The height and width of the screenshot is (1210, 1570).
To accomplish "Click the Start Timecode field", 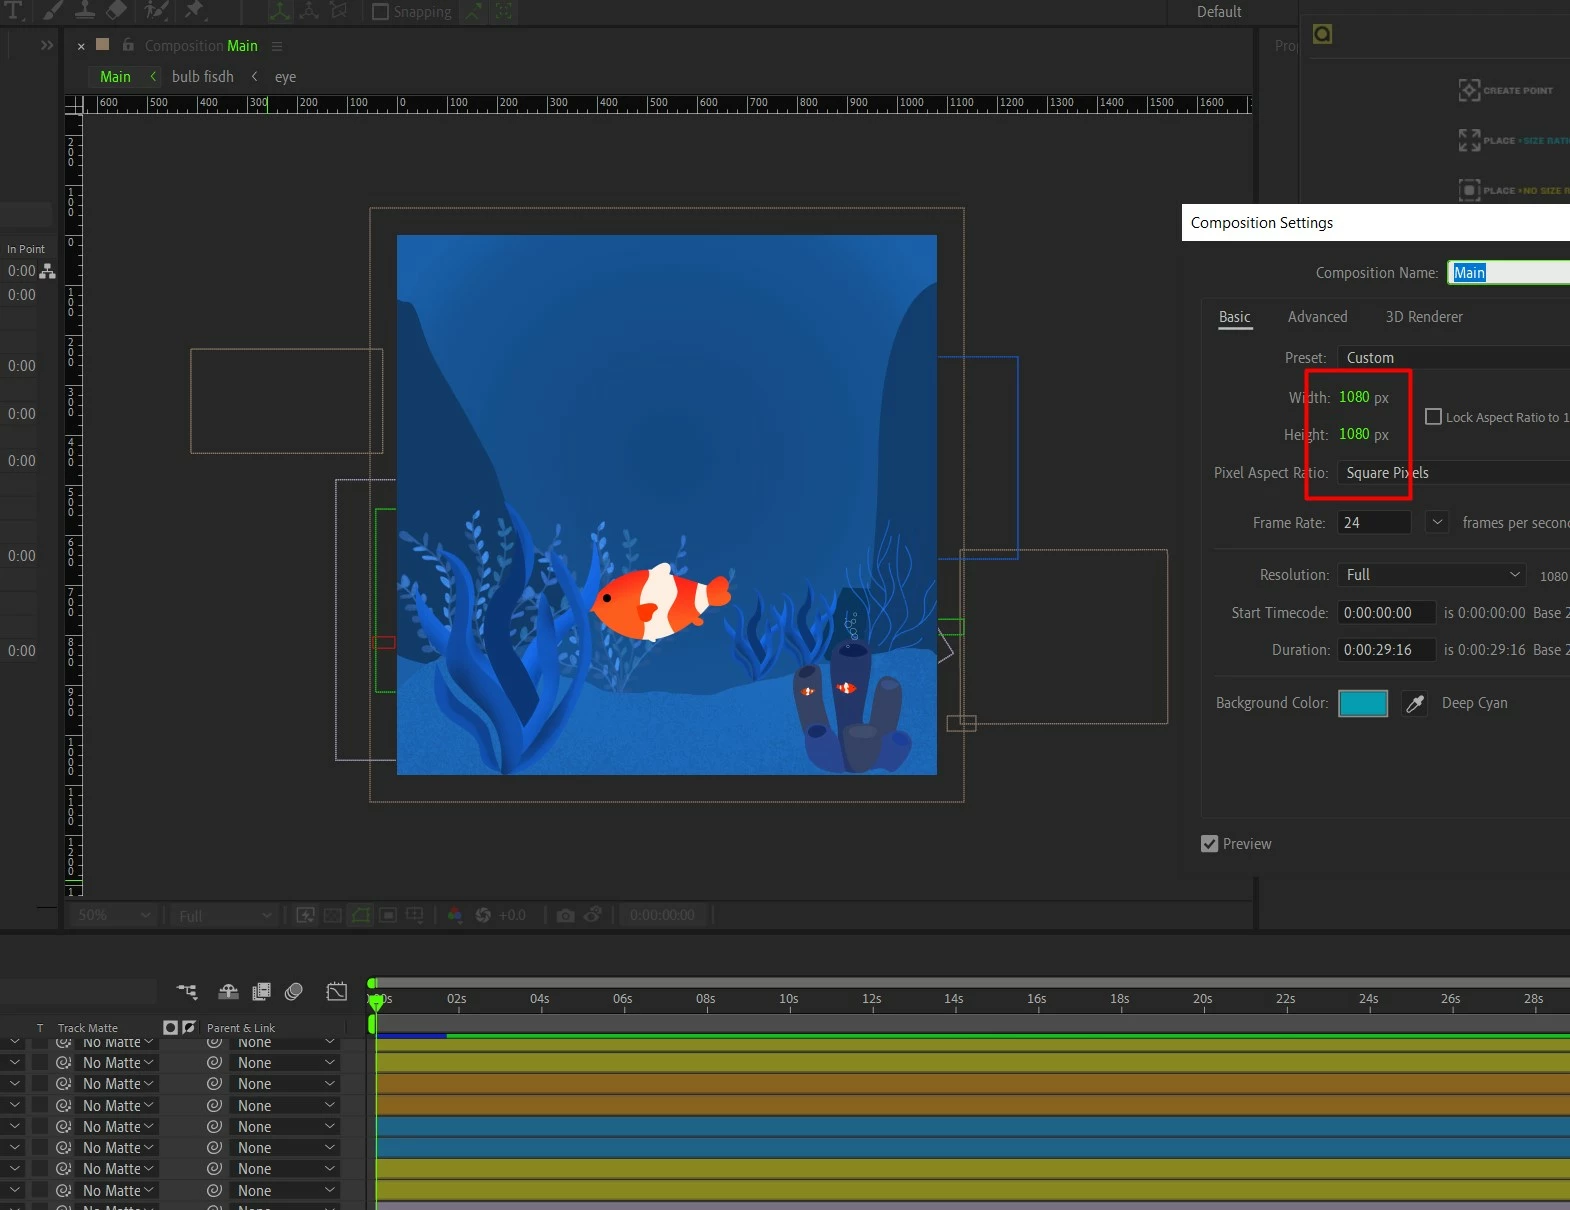I will pos(1387,613).
